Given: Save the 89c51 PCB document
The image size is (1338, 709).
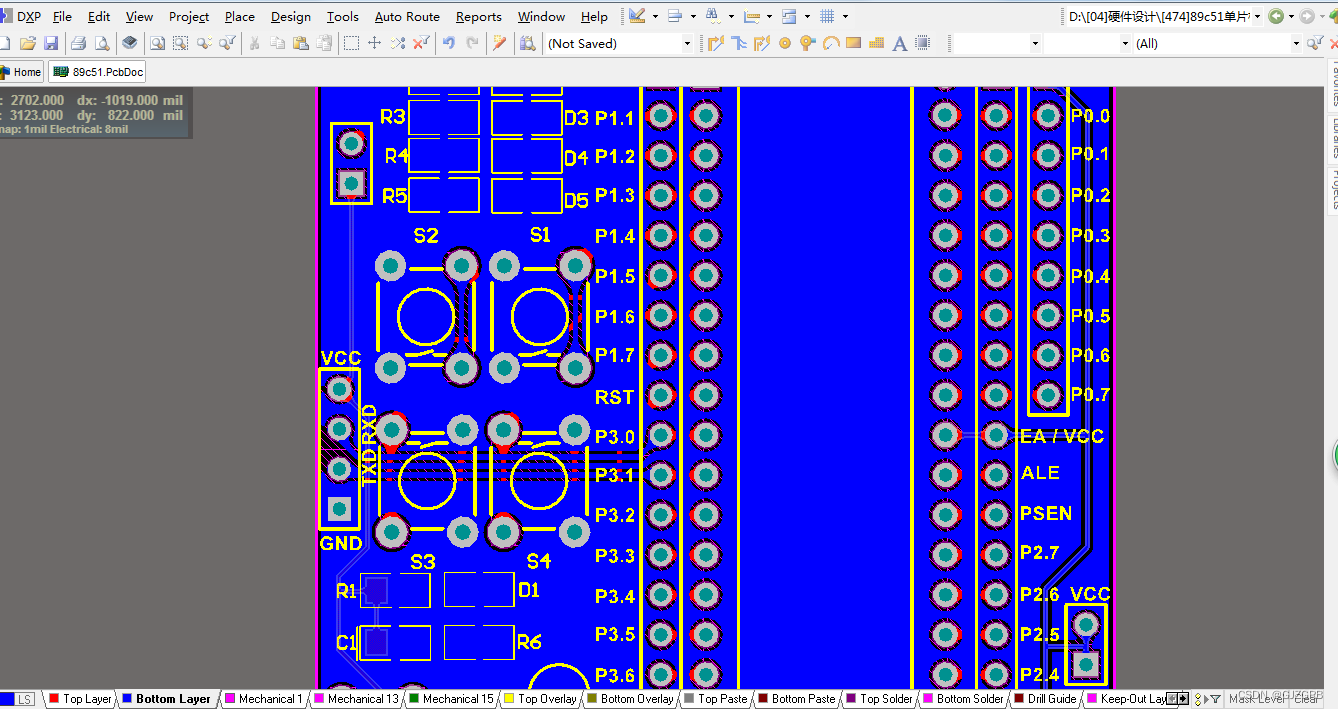Looking at the screenshot, I should pyautogui.click(x=51, y=43).
